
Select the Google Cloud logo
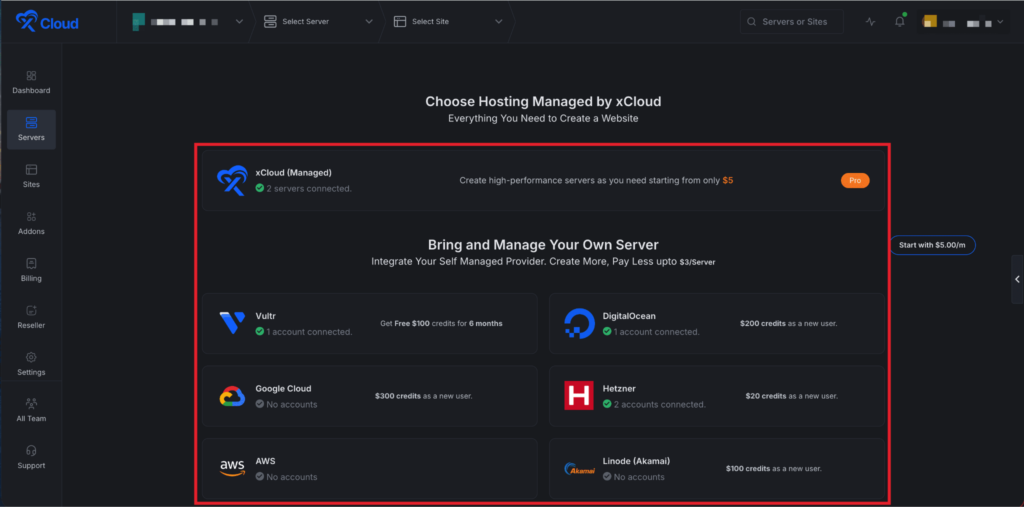(232, 396)
